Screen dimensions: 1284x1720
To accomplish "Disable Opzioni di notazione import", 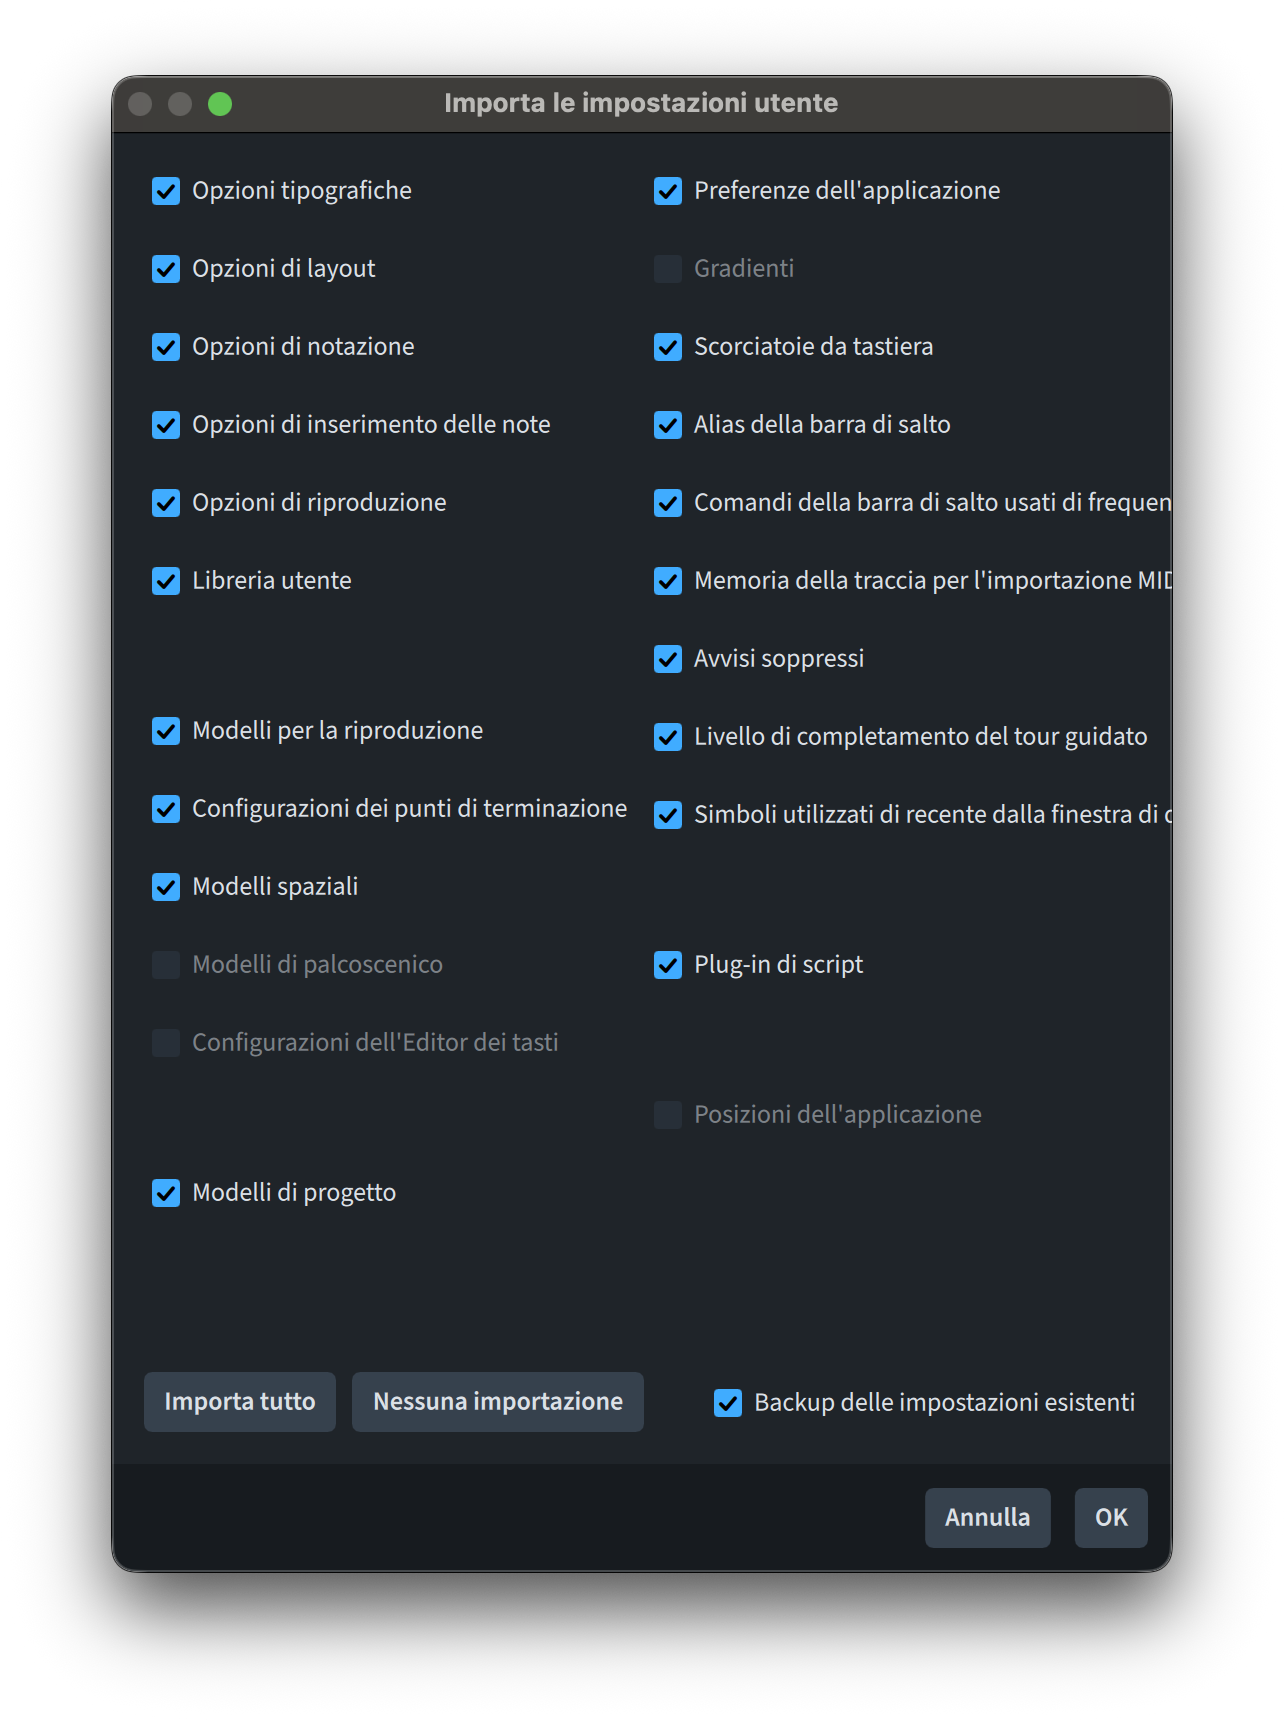I will pos(166,347).
